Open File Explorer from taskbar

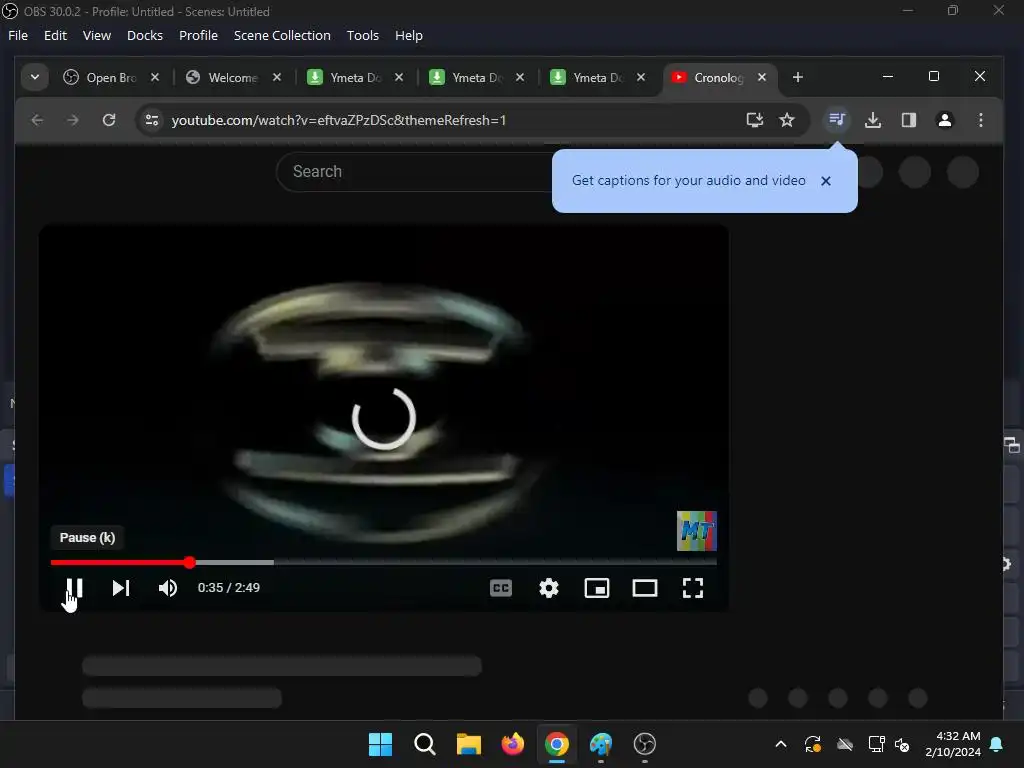[468, 744]
